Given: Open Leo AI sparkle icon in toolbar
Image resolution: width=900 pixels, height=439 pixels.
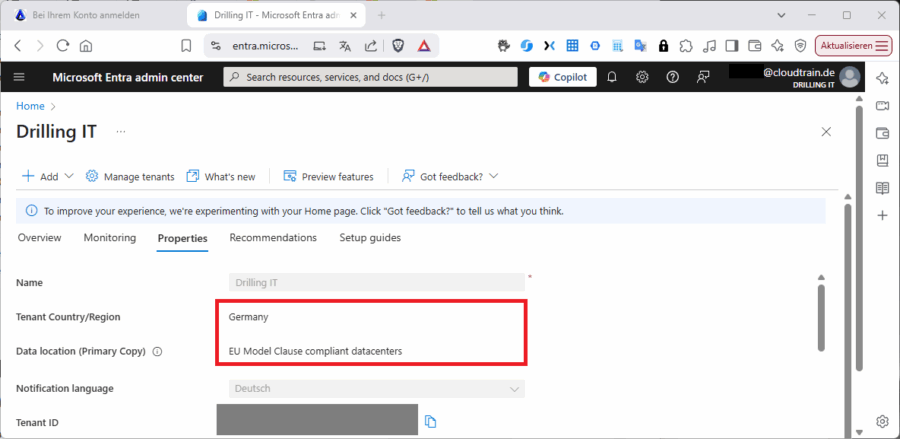Looking at the screenshot, I should [x=777, y=46].
